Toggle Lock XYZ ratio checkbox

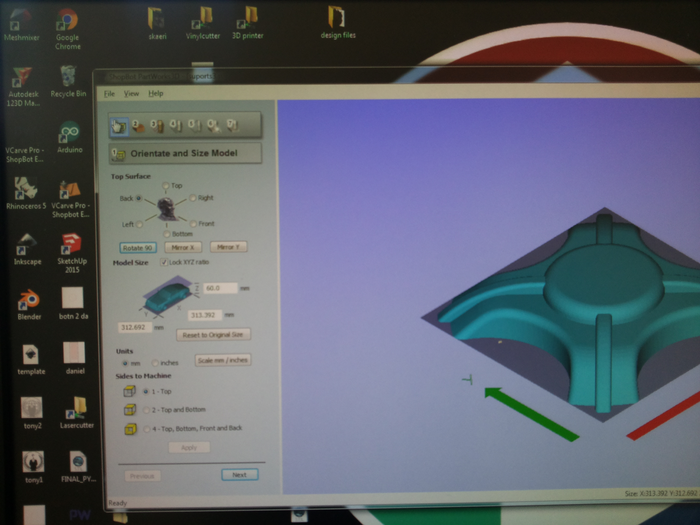(x=164, y=262)
